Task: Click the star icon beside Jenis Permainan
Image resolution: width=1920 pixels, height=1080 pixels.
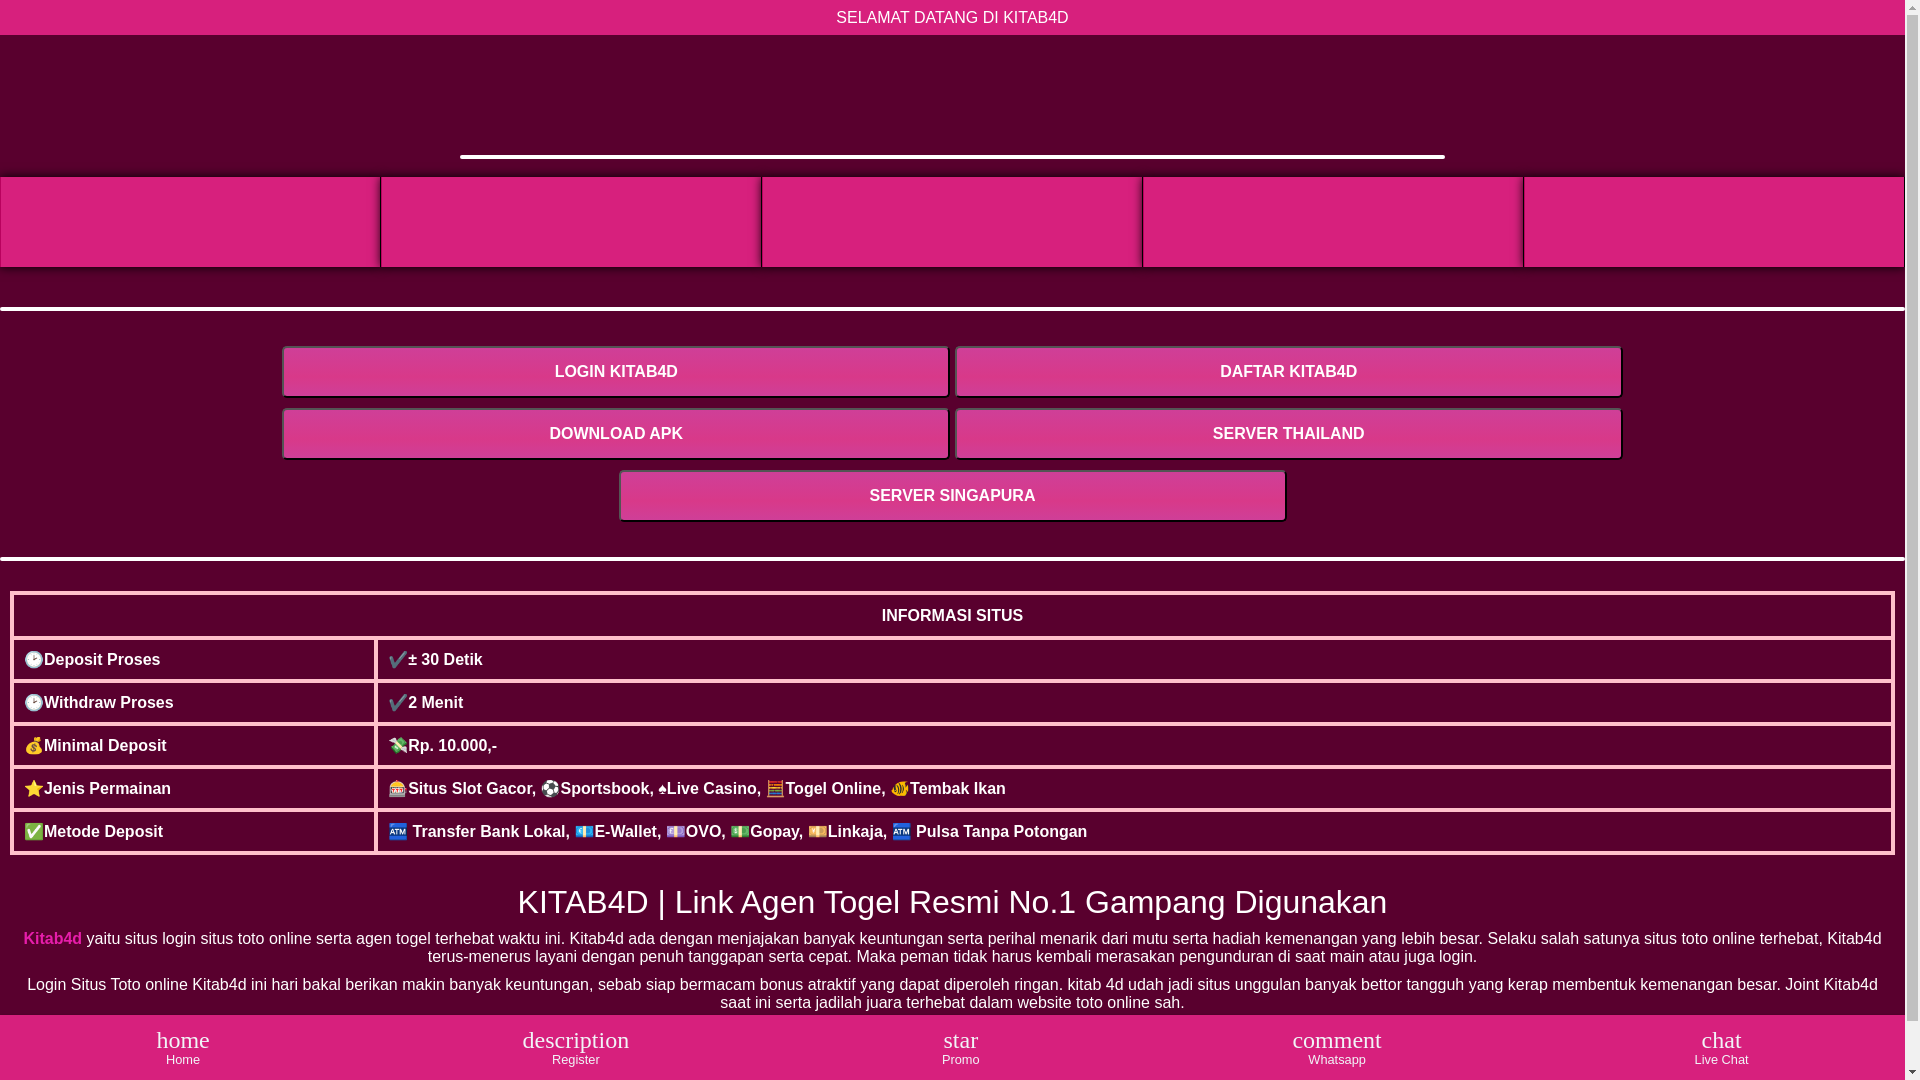Action: tap(34, 789)
